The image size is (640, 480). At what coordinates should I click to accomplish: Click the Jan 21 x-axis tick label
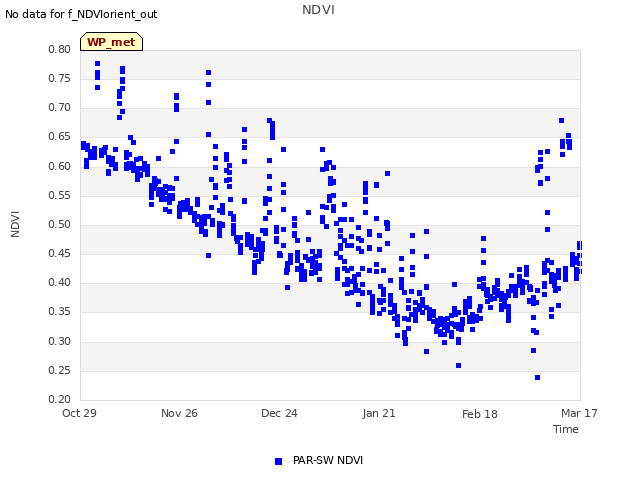click(379, 413)
